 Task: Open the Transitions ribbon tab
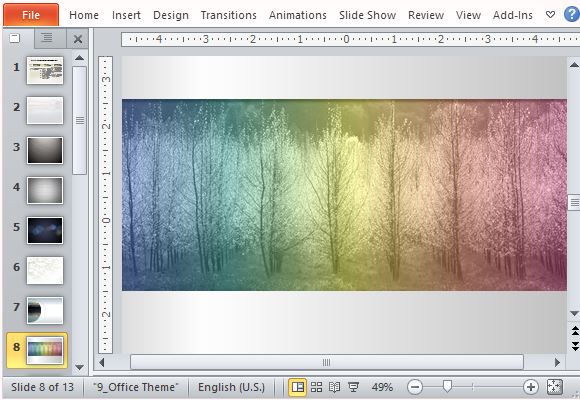click(x=229, y=15)
